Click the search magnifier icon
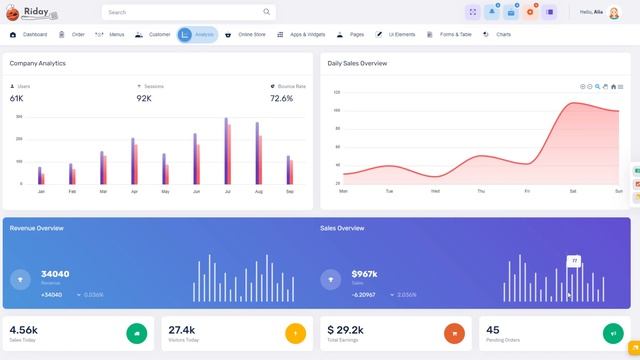 pos(267,12)
